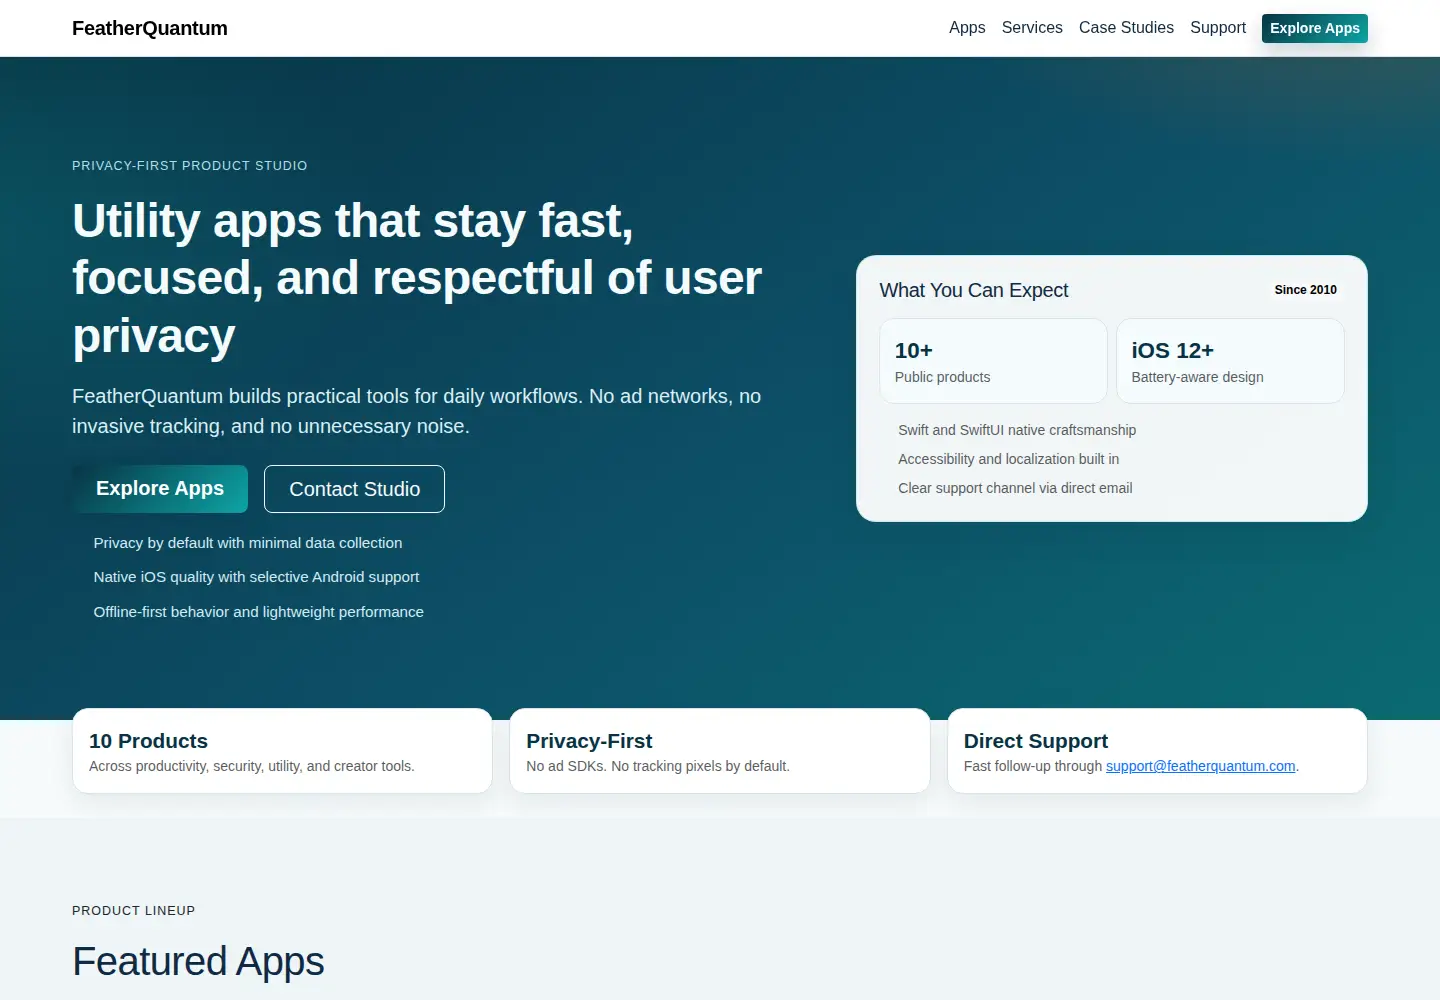Viewport: 1440px width, 1000px height.
Task: Select Case Studies in the header
Action: click(x=1126, y=28)
